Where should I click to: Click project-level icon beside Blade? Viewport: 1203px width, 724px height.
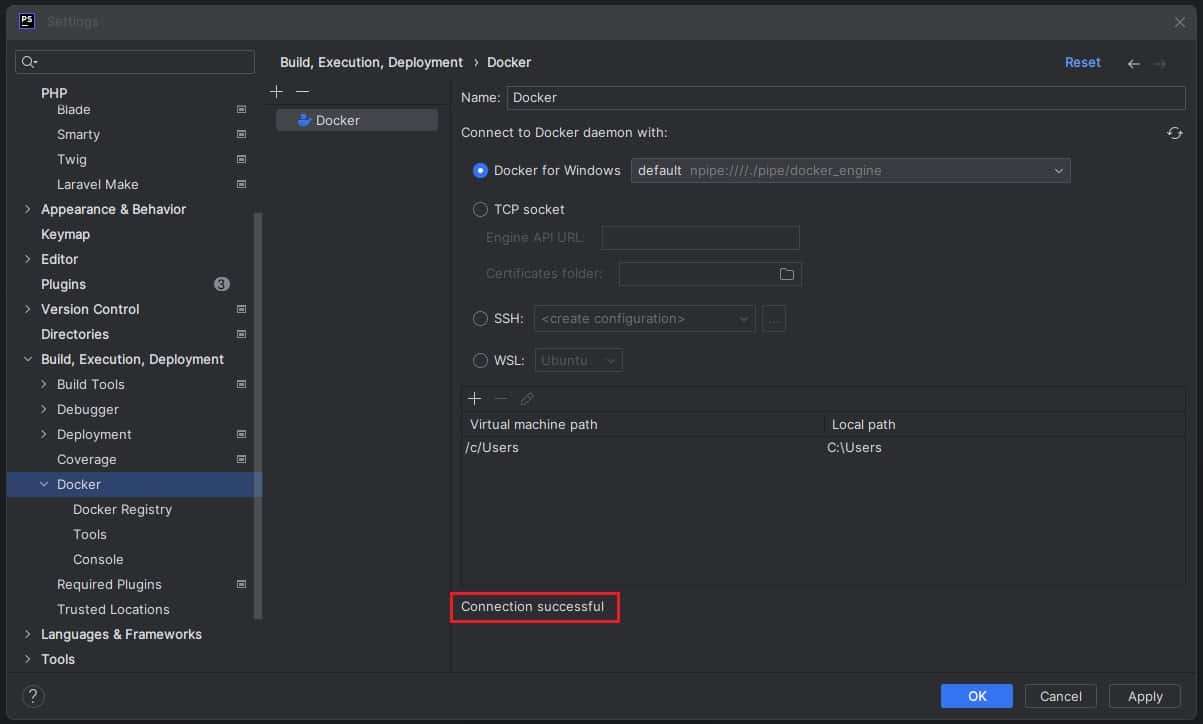[x=241, y=109]
